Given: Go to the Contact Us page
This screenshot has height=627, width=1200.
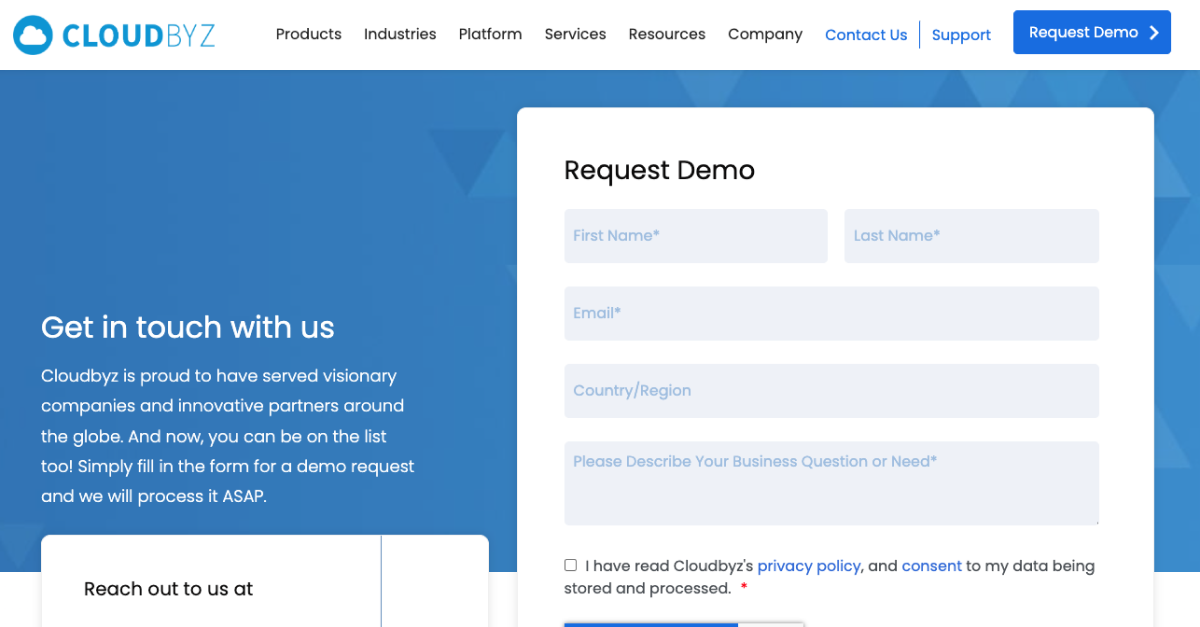Looking at the screenshot, I should (x=866, y=35).
